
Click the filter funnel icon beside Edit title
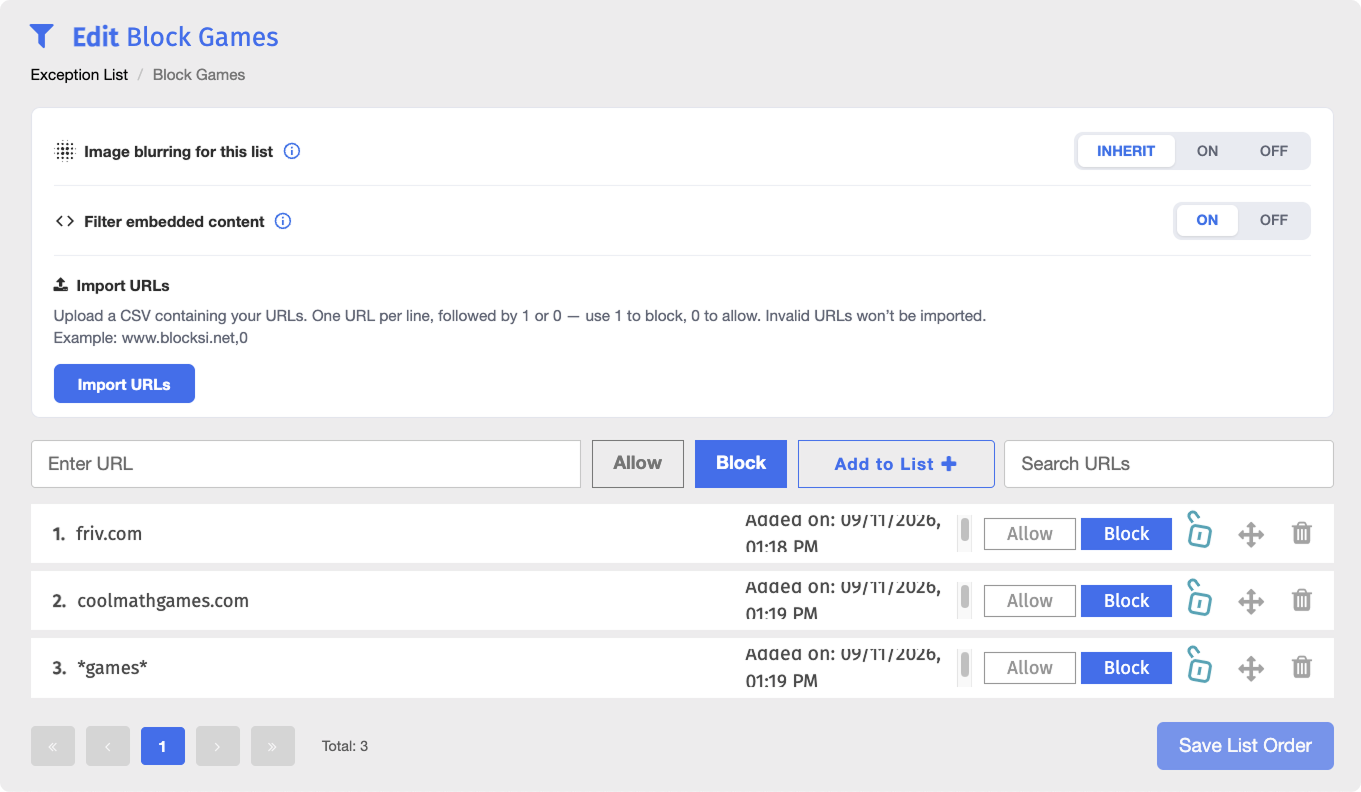[41, 37]
